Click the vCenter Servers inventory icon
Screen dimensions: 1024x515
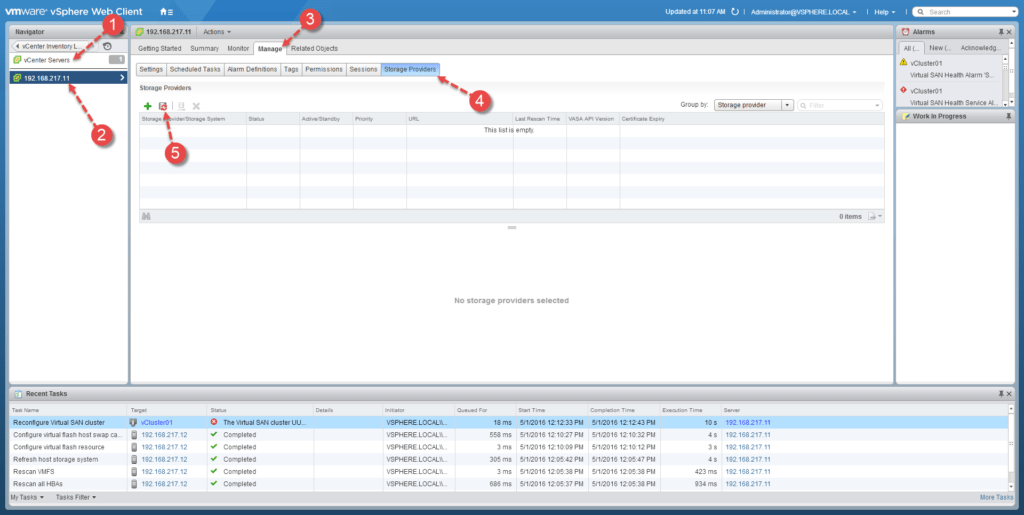[x=17, y=60]
